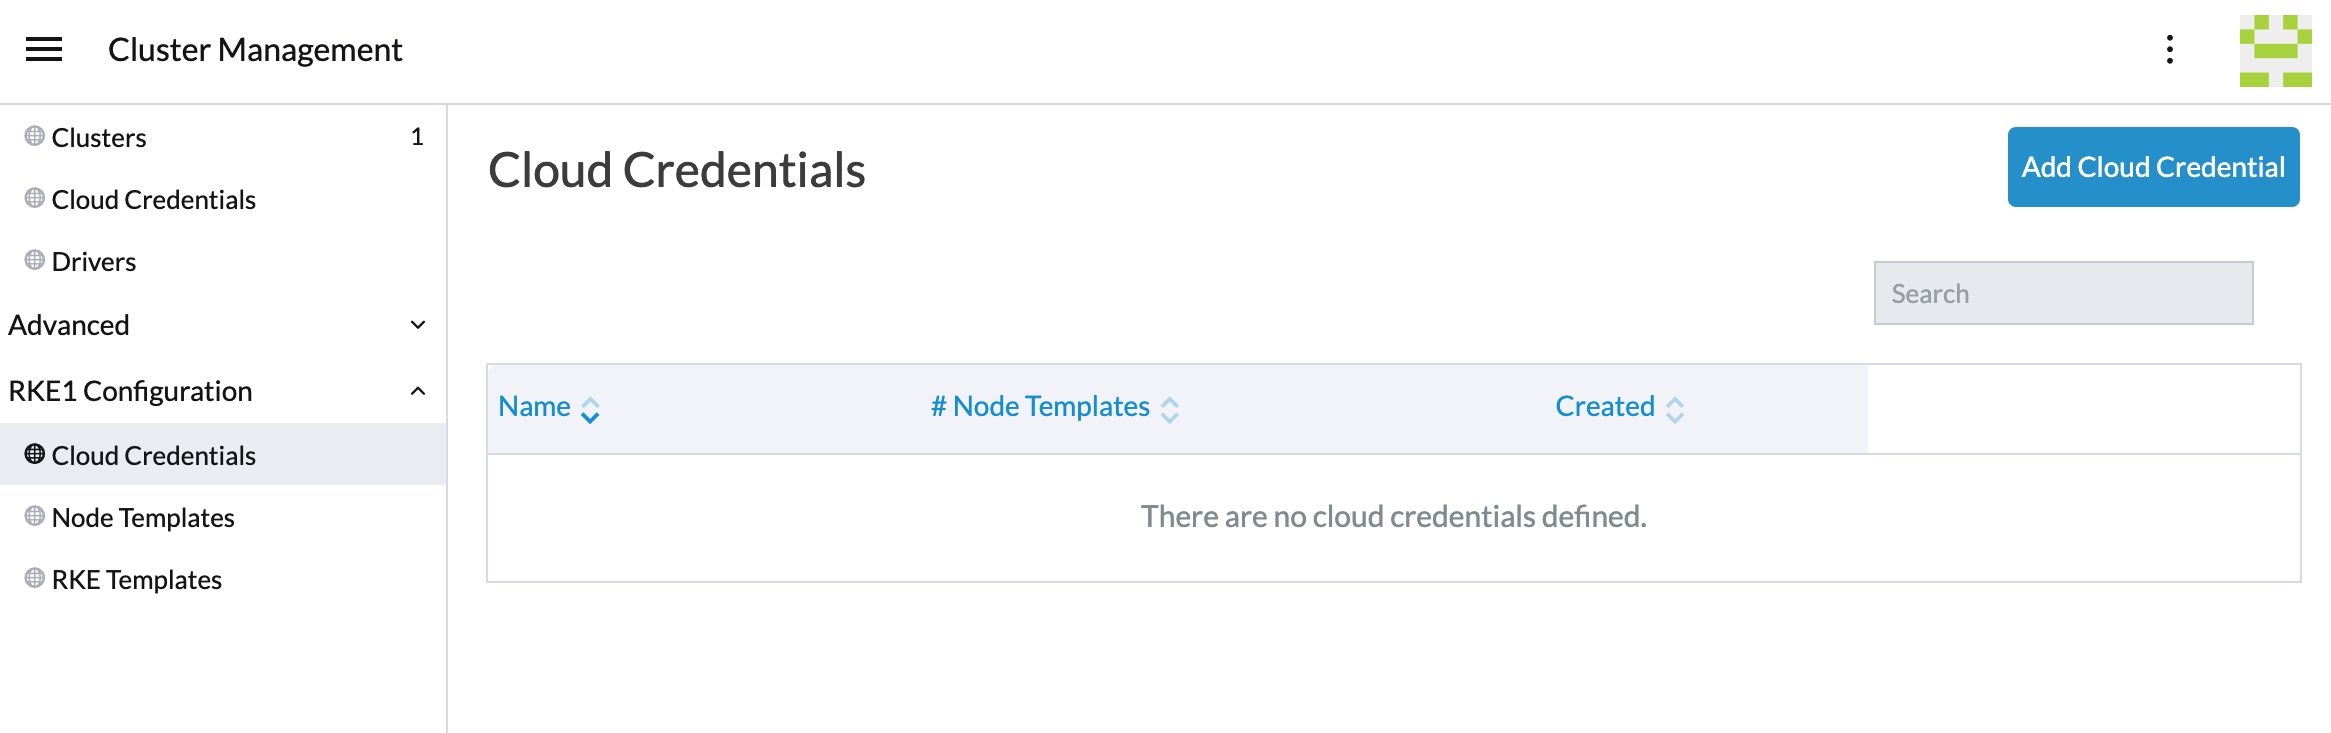The height and width of the screenshot is (733, 2331).
Task: Click the Clusters count indicator
Action: 418,137
